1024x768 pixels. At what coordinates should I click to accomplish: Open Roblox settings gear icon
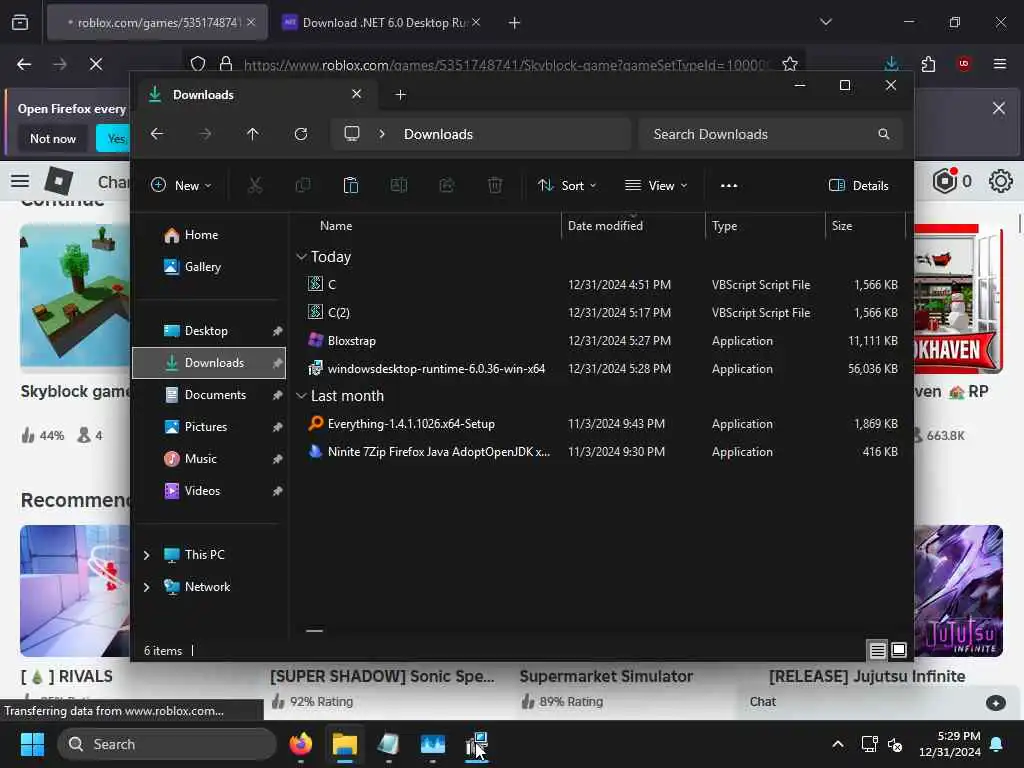(1000, 181)
